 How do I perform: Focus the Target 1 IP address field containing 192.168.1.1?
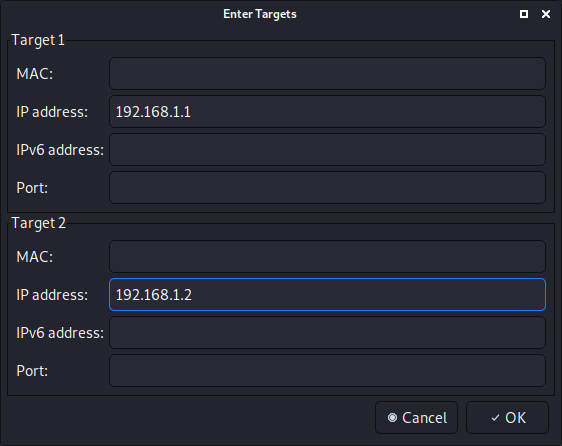click(x=327, y=112)
